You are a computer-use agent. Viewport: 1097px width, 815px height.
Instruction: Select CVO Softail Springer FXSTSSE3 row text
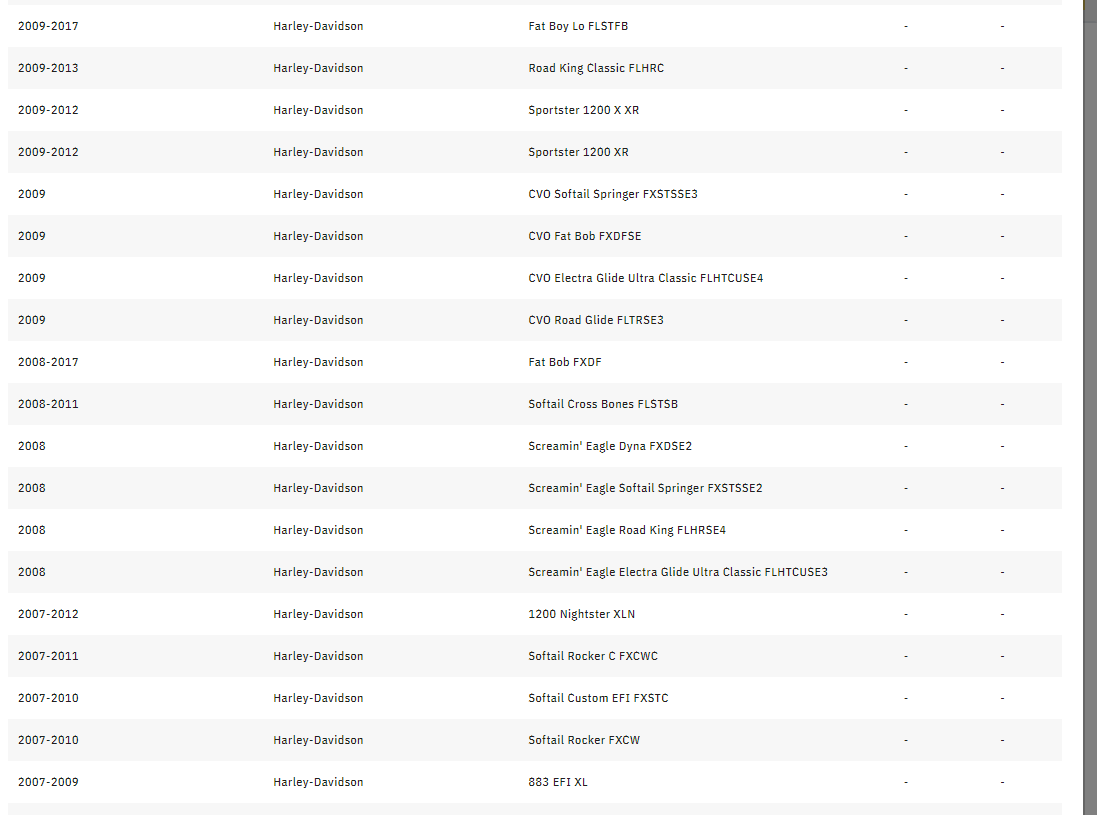click(613, 194)
